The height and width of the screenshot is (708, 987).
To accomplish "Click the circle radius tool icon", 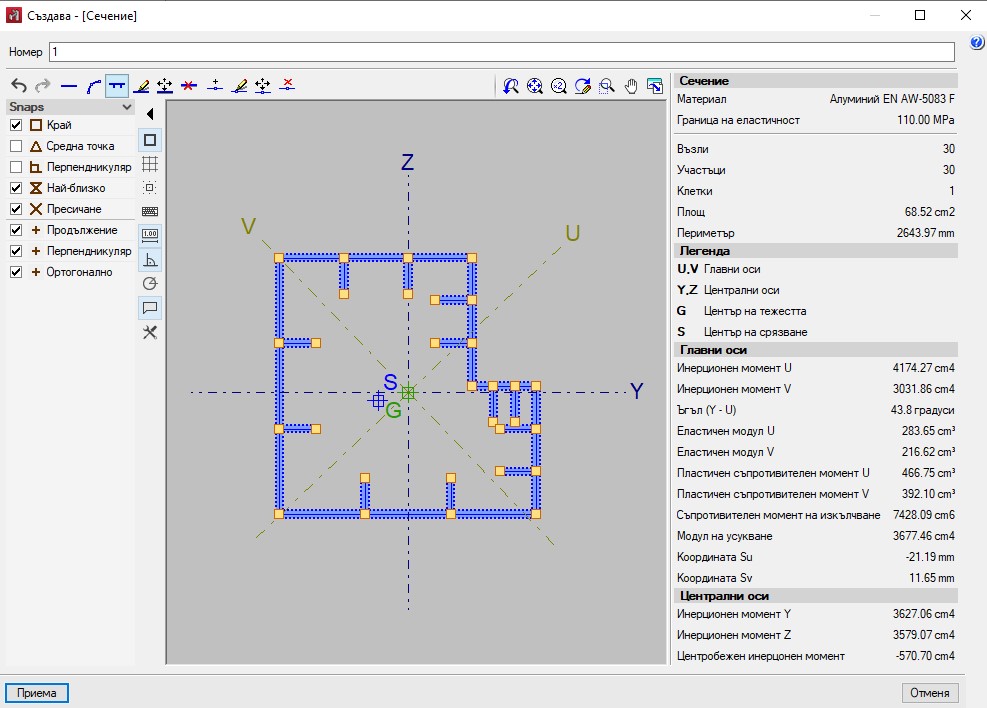I will pyautogui.click(x=150, y=283).
